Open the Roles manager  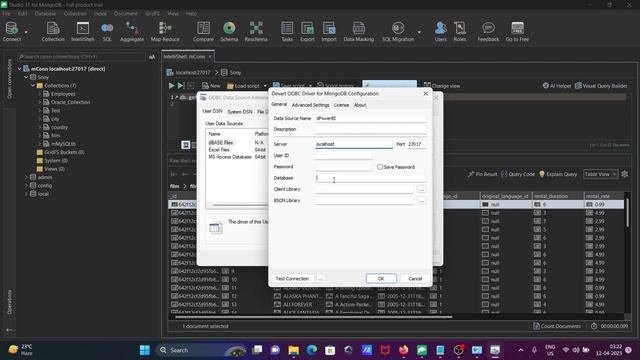(x=460, y=32)
